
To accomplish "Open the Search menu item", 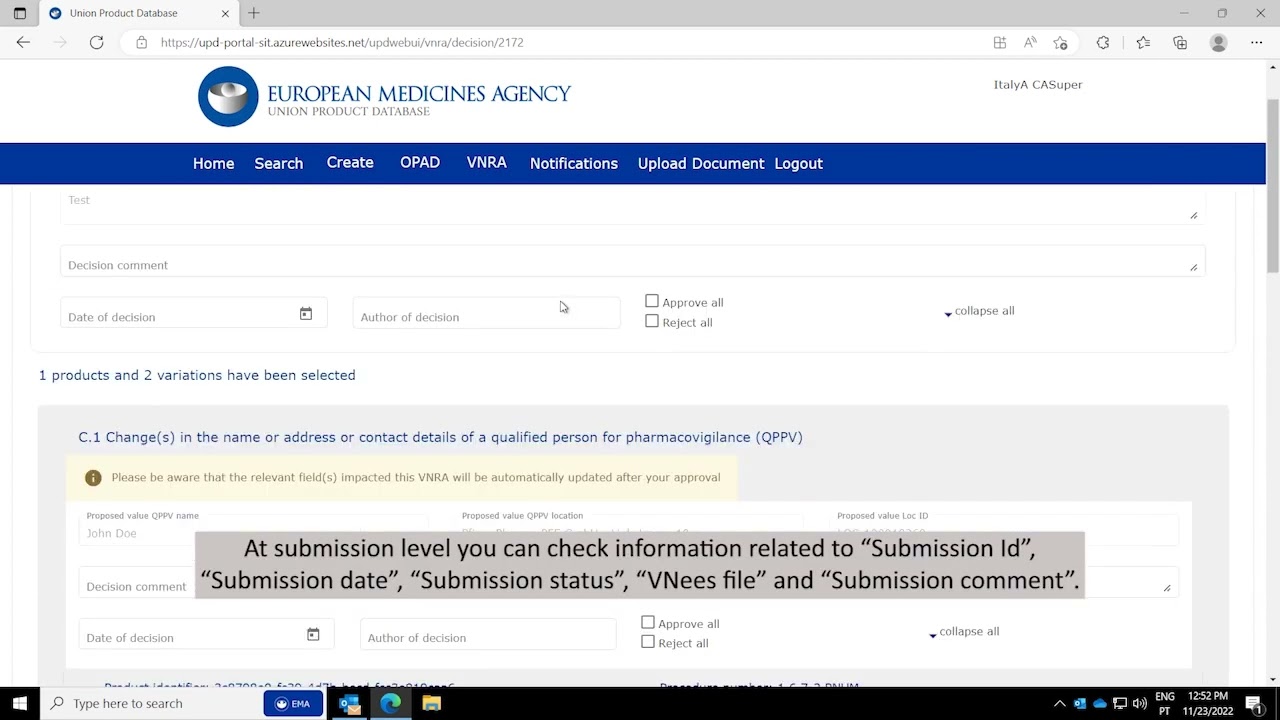I will (x=278, y=163).
